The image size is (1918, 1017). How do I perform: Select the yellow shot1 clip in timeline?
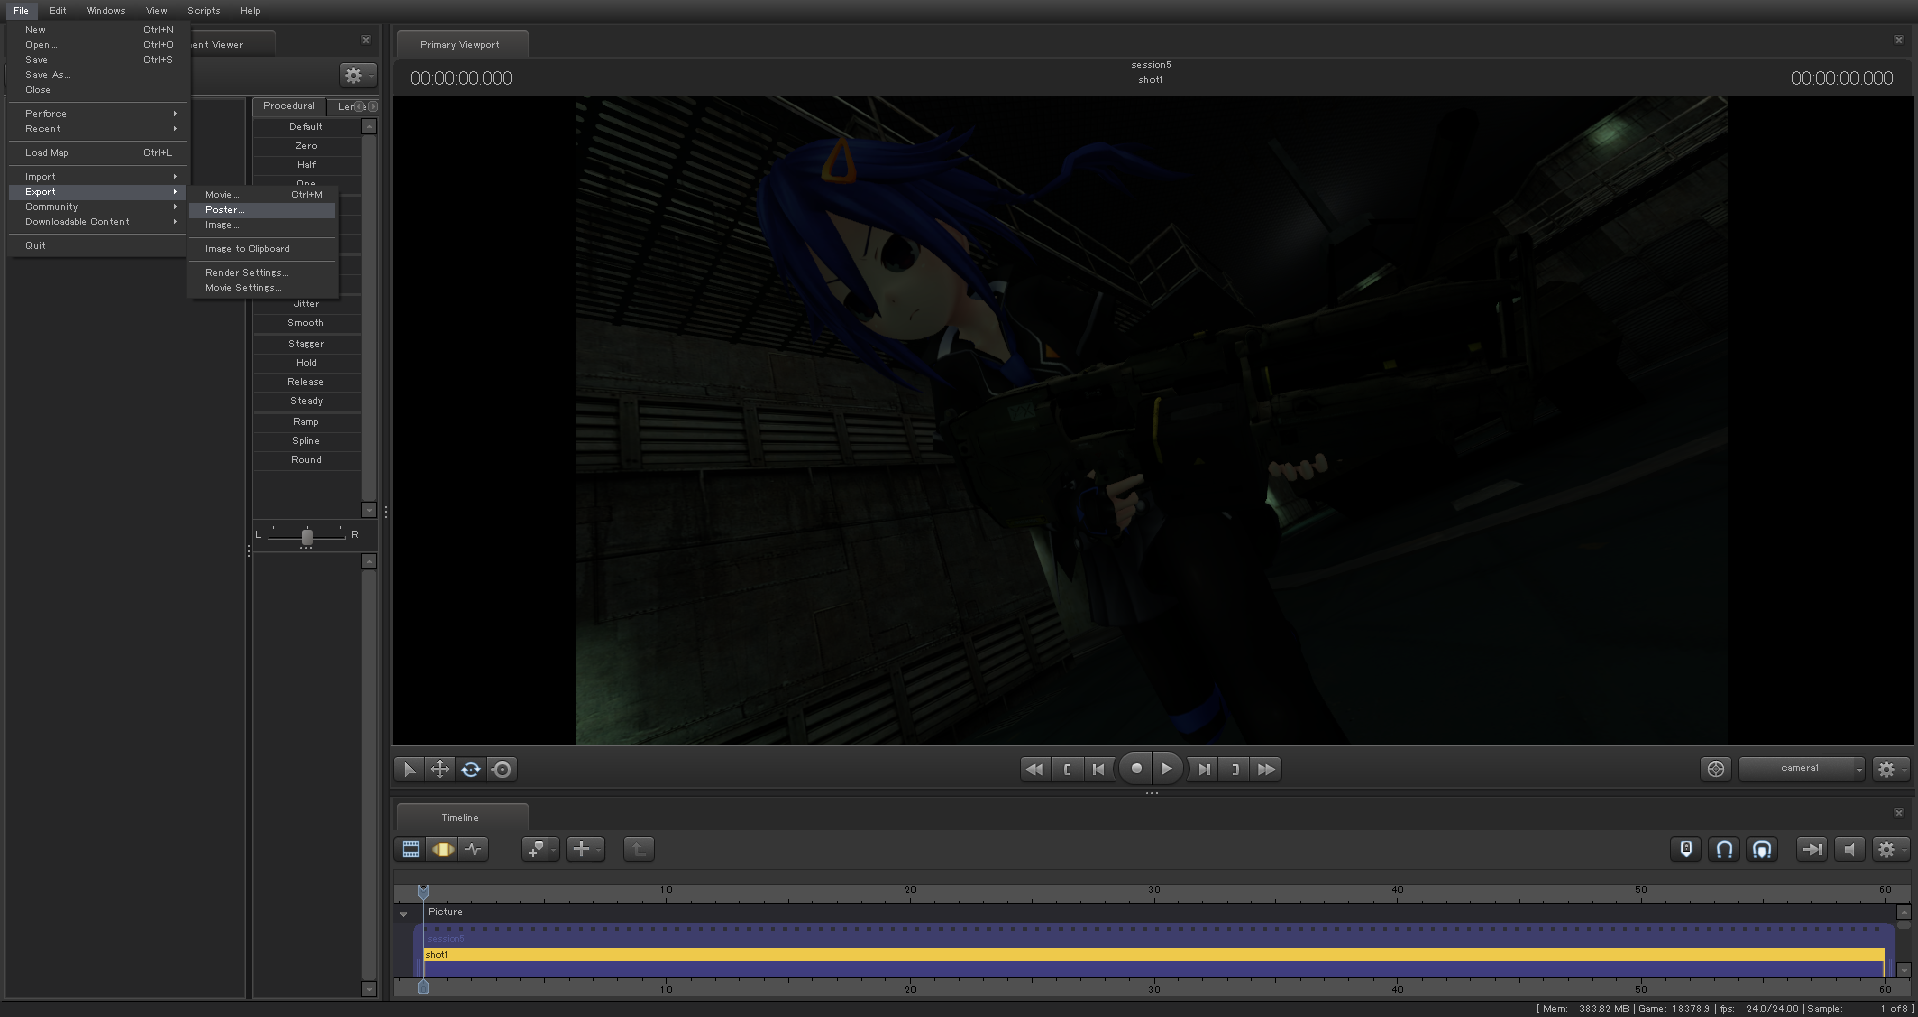point(1154,955)
